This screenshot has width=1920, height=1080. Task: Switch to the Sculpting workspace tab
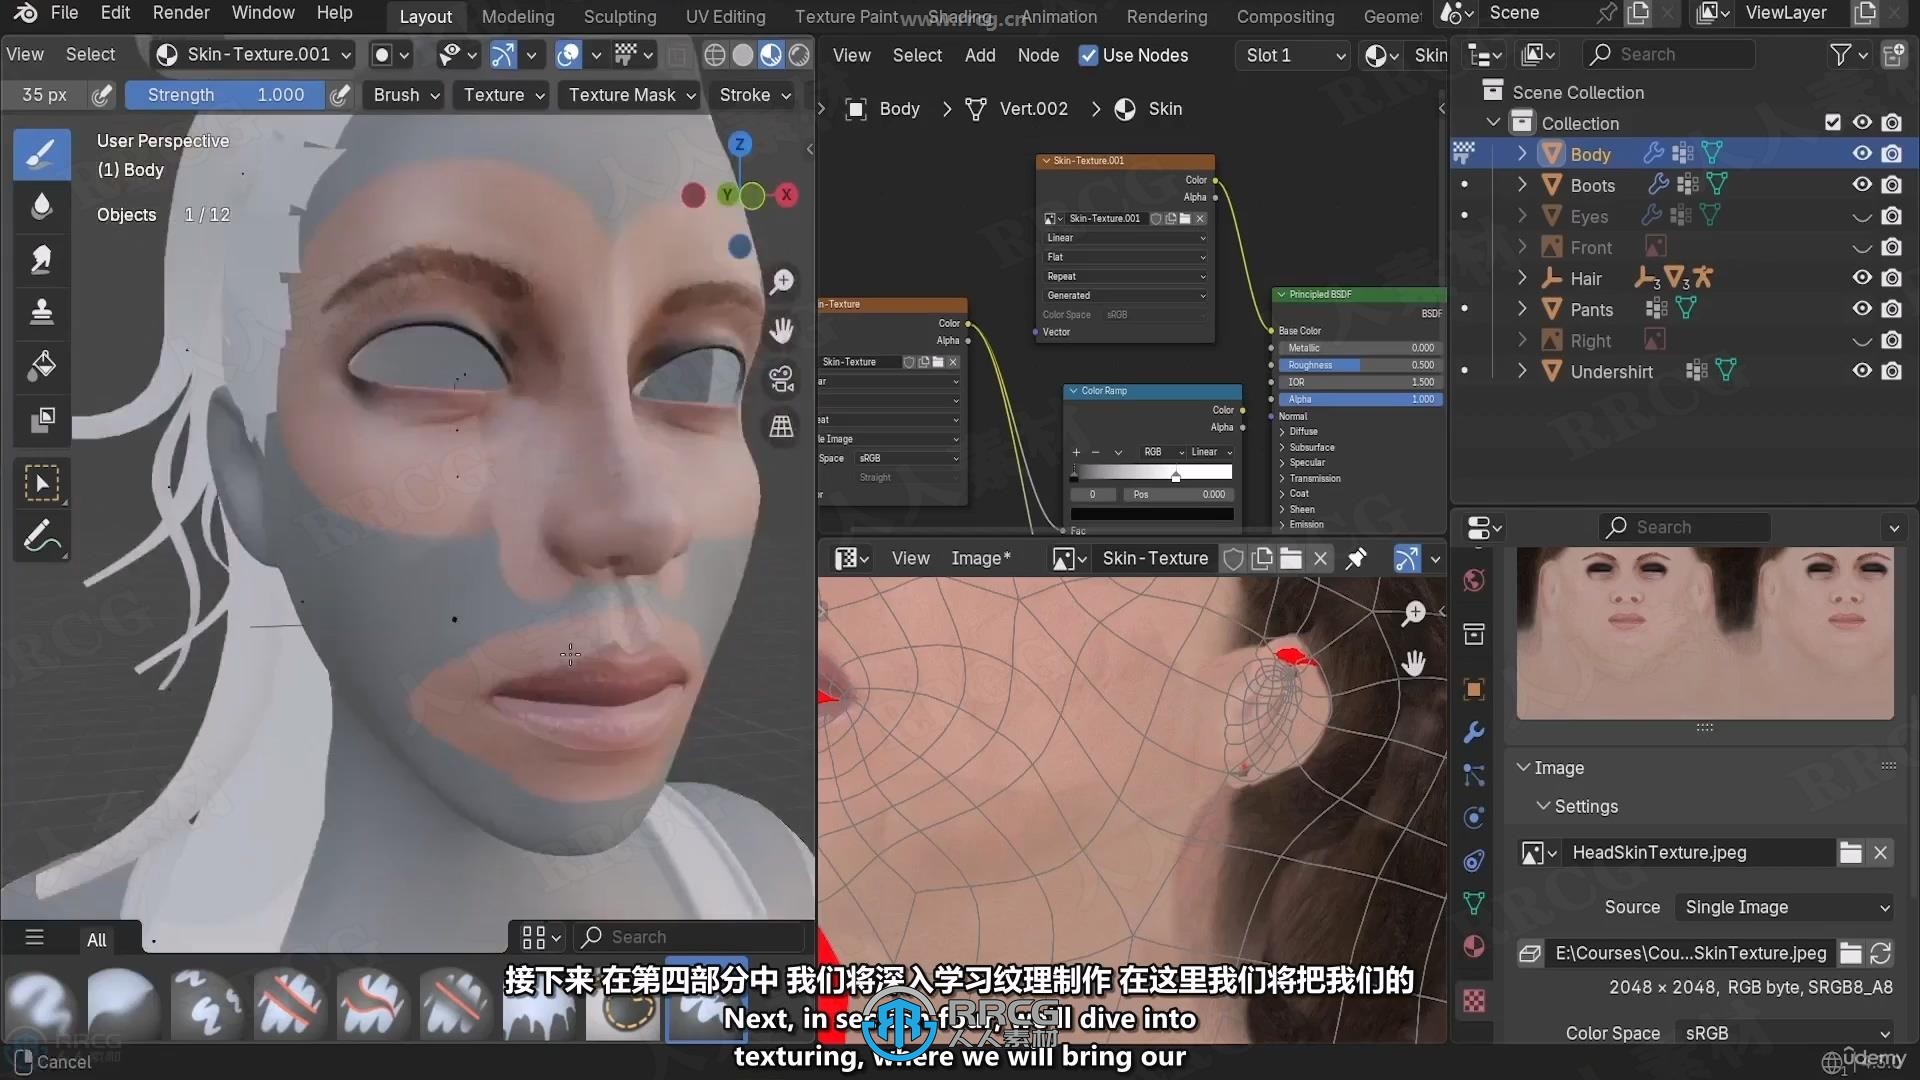620,16
